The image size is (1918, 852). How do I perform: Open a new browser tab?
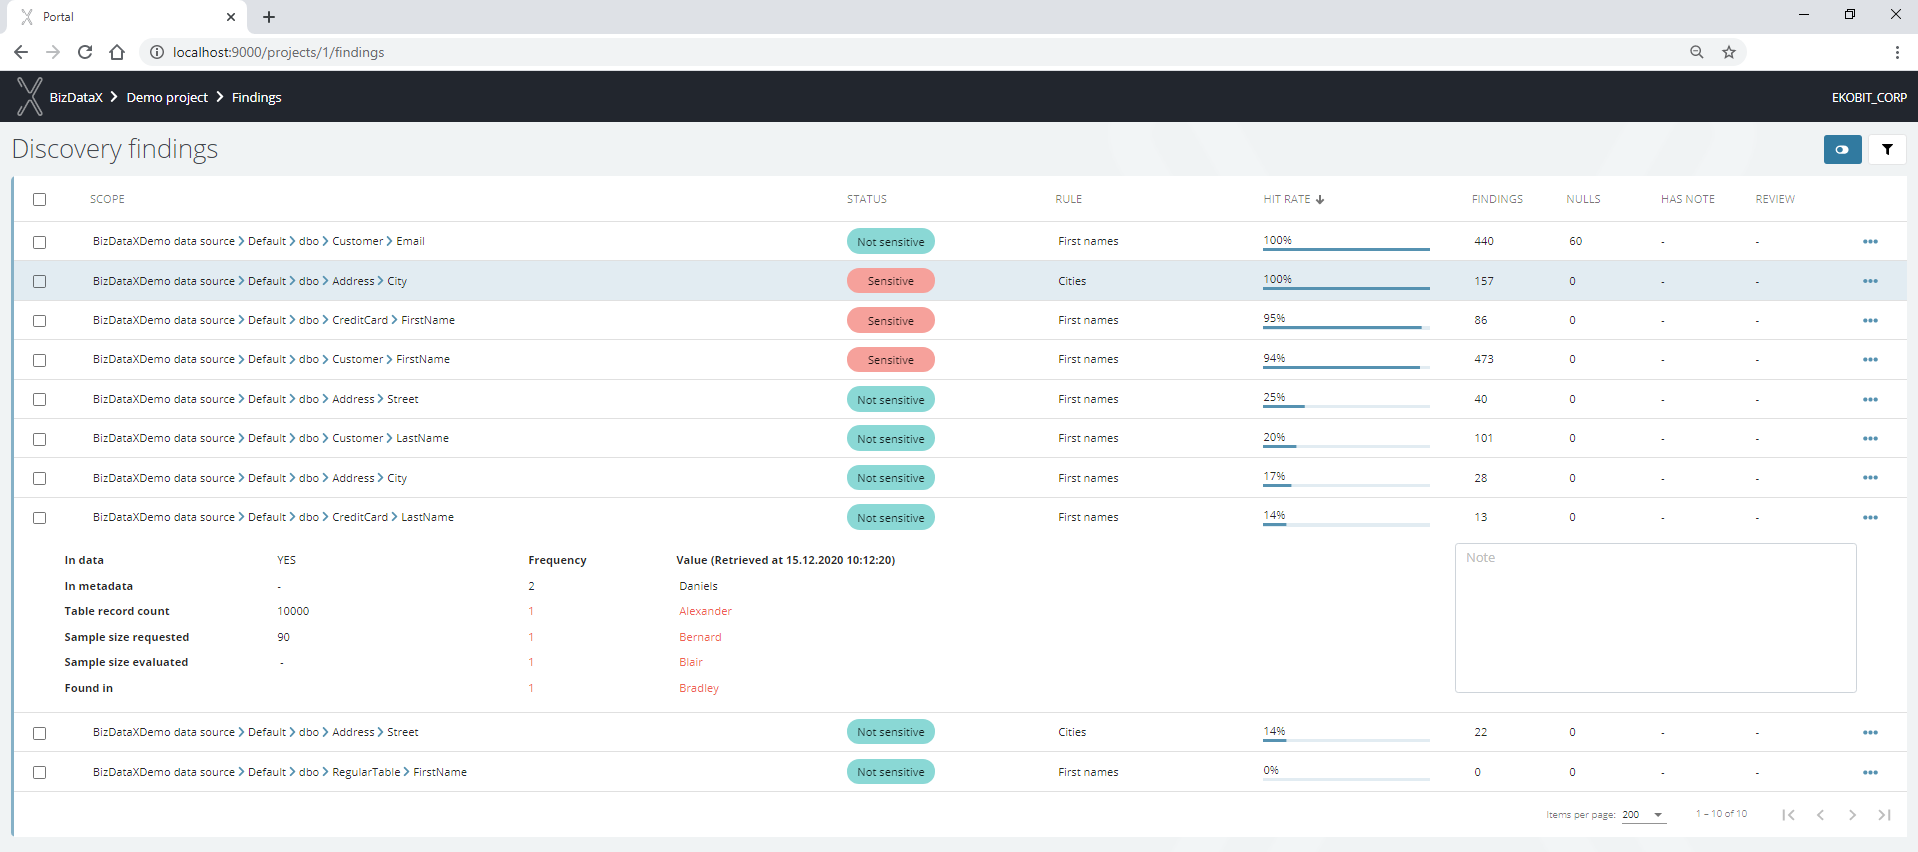[x=269, y=17]
